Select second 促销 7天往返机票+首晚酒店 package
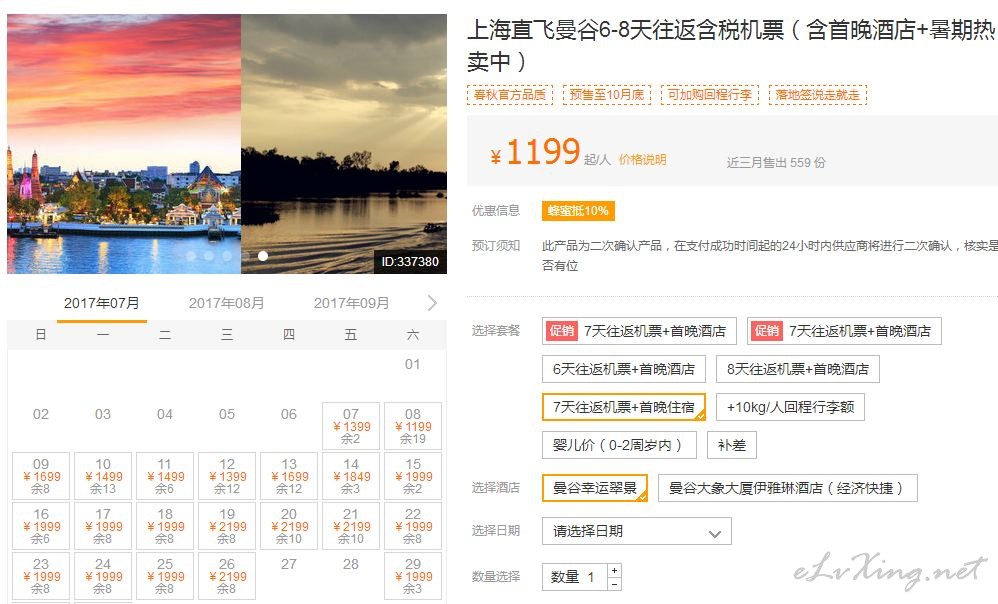 coord(844,331)
